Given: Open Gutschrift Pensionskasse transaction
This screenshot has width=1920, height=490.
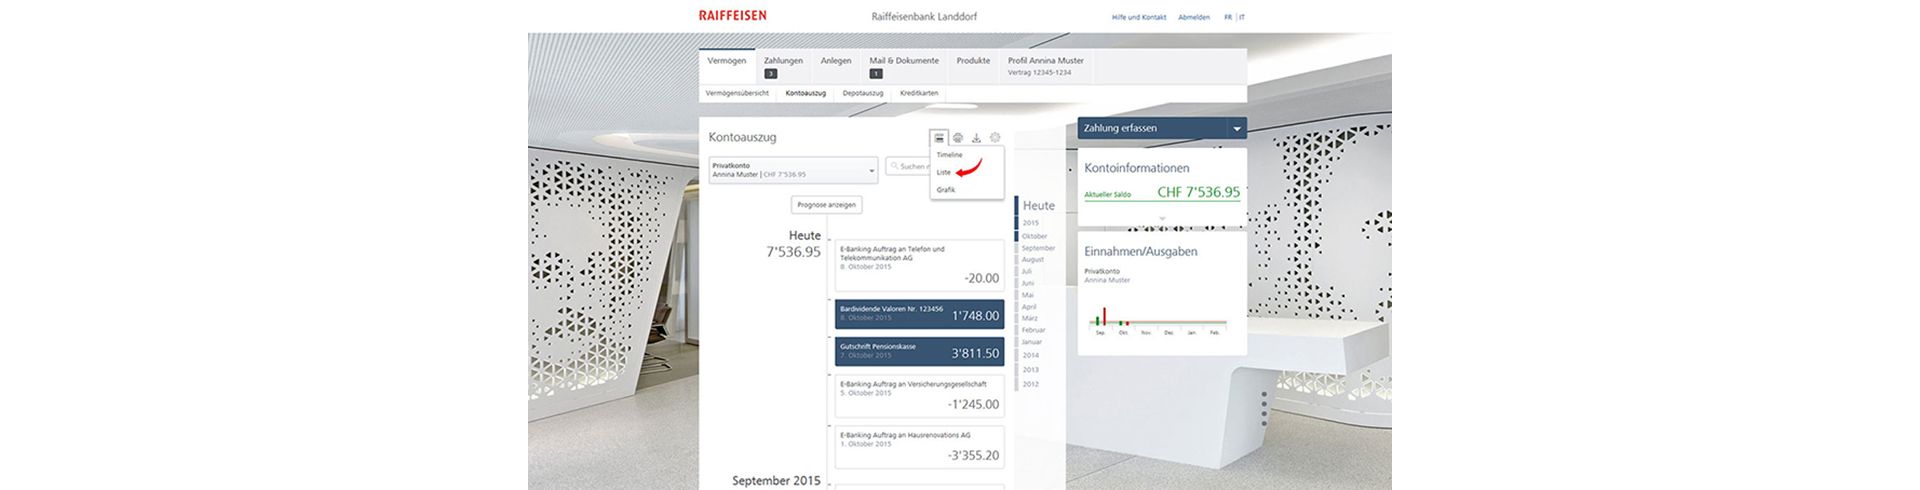Looking at the screenshot, I should tap(919, 351).
